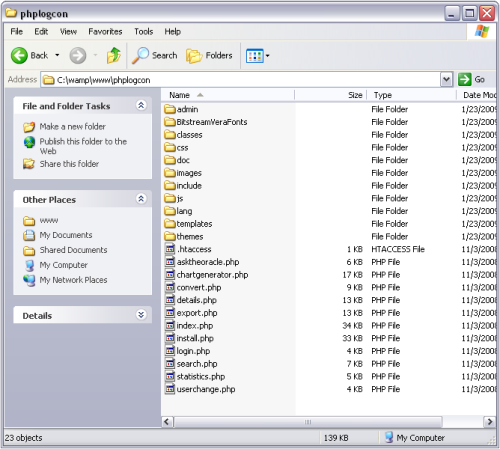Open the Tools menu

click(144, 32)
